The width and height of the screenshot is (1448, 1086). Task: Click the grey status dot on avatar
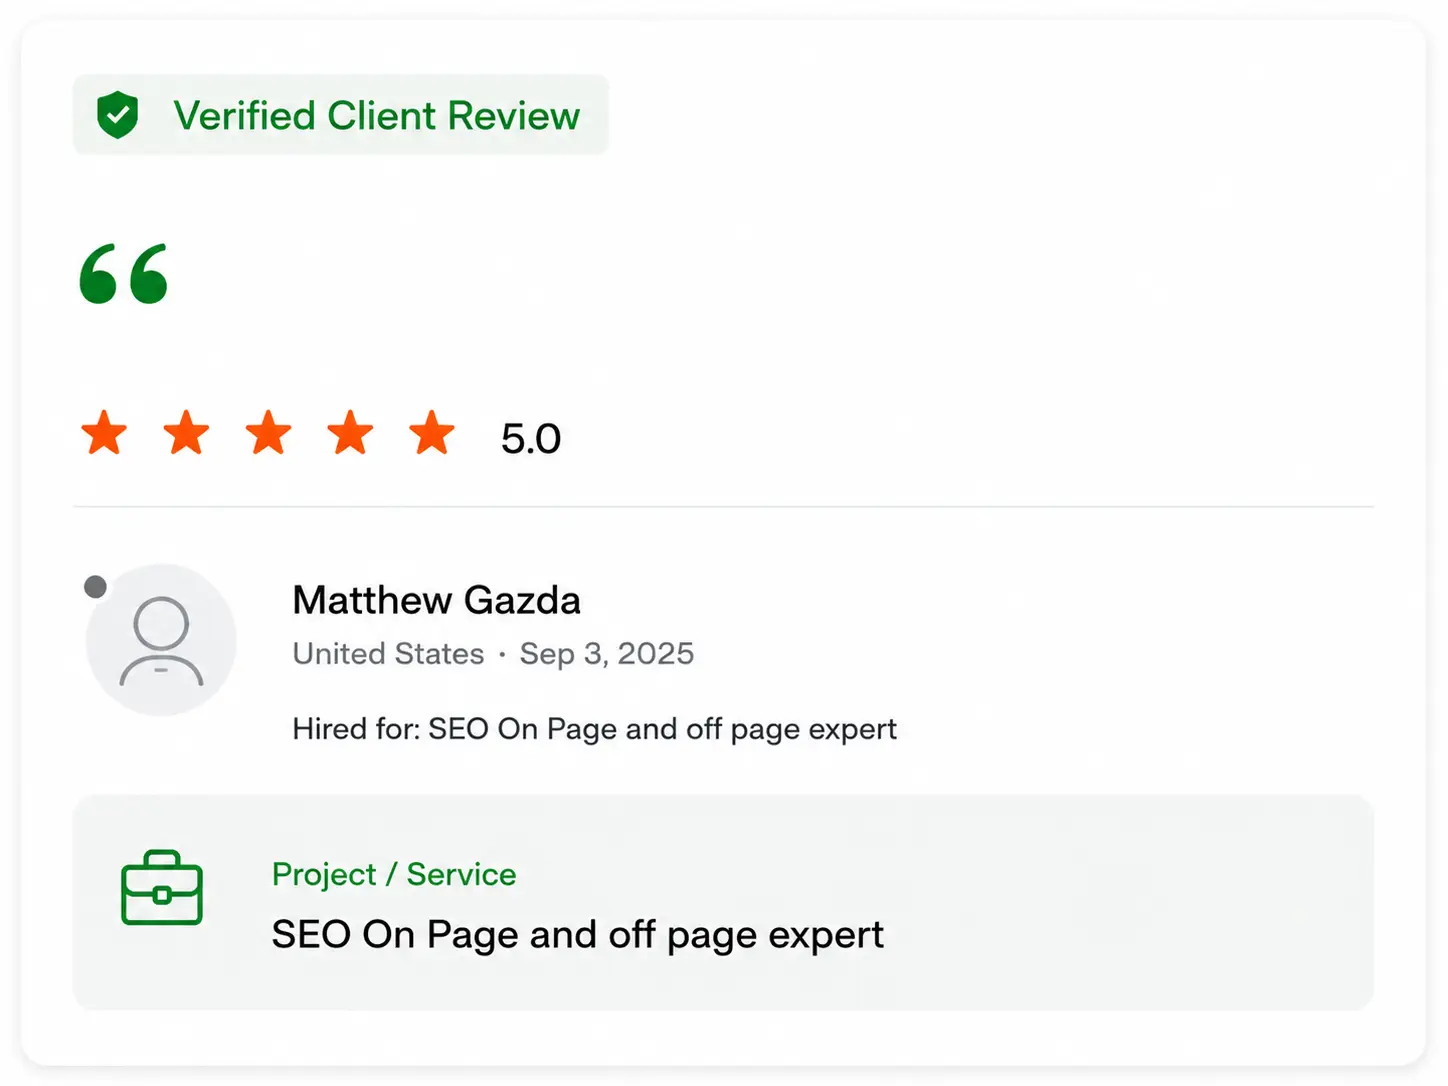95,587
